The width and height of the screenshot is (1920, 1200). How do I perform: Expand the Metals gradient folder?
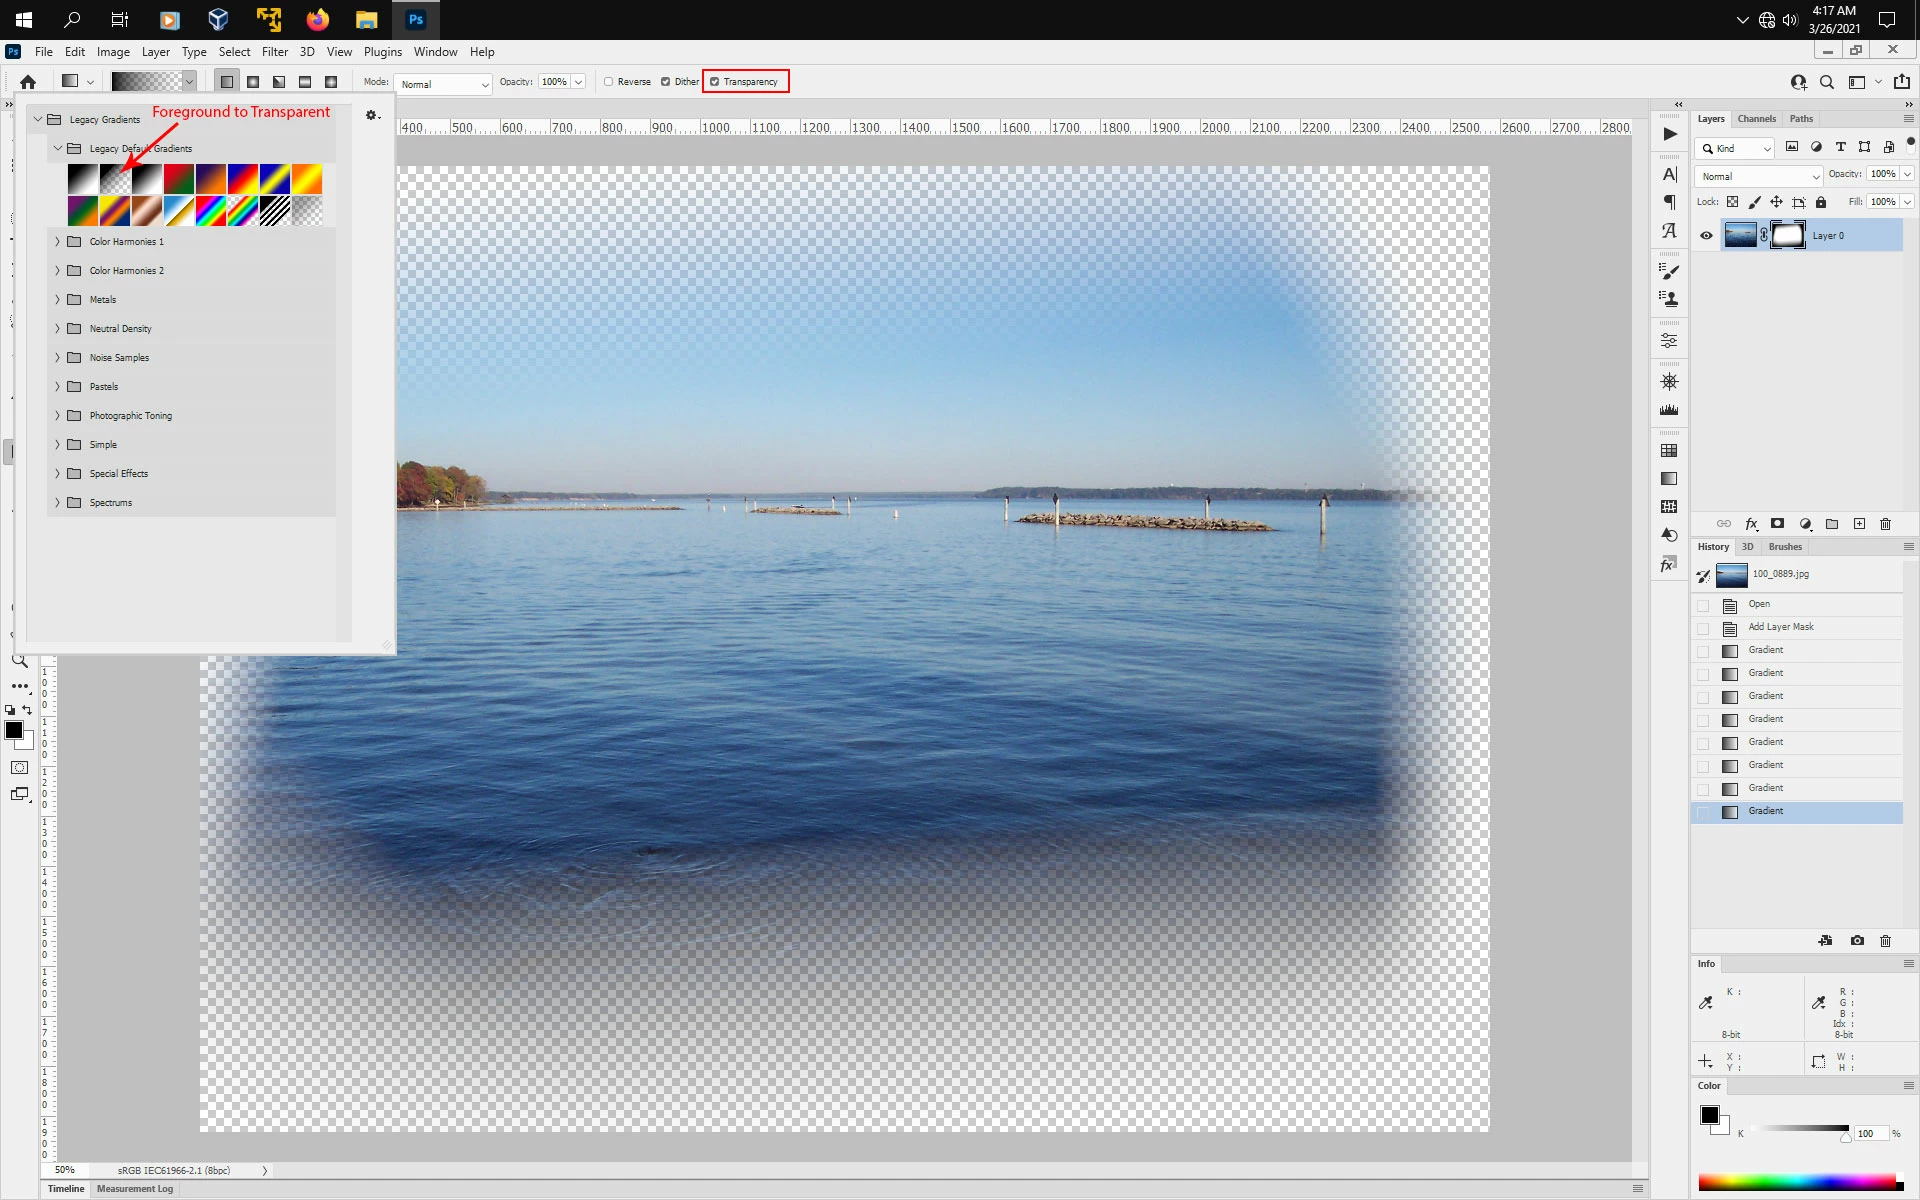(x=57, y=300)
